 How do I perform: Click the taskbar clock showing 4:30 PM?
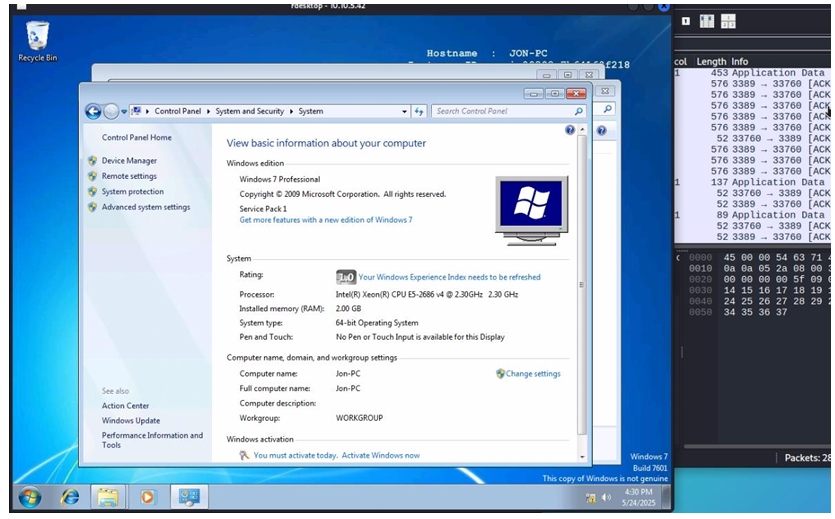[x=638, y=497]
